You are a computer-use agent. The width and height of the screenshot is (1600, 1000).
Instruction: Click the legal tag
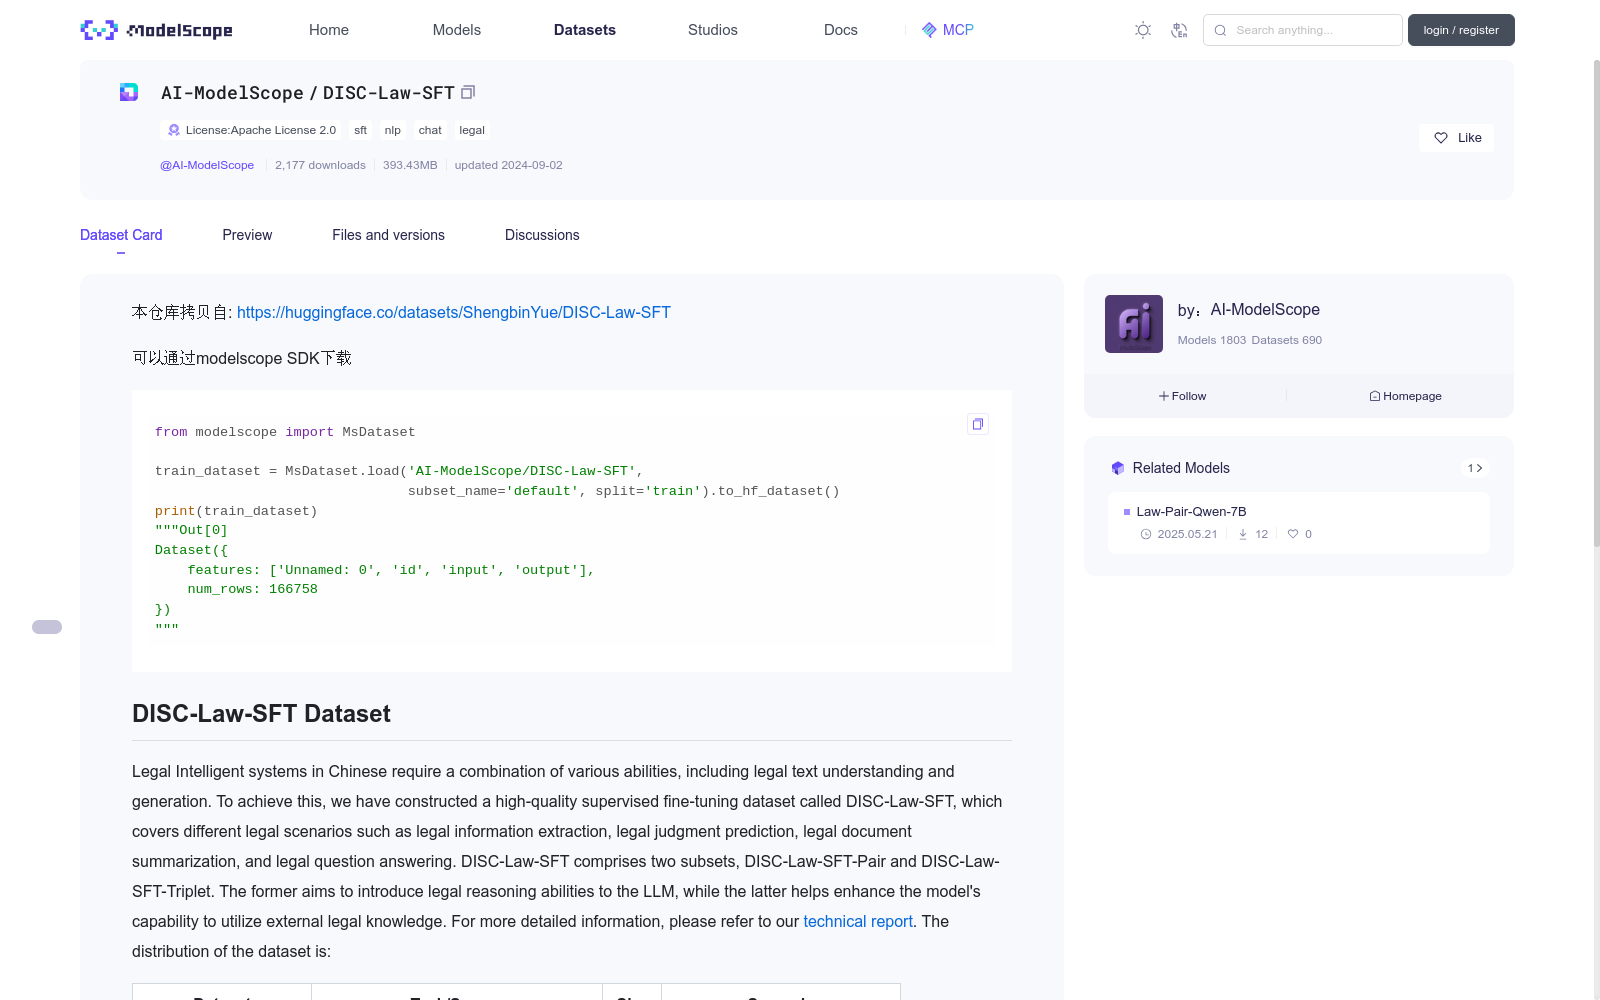[472, 130]
